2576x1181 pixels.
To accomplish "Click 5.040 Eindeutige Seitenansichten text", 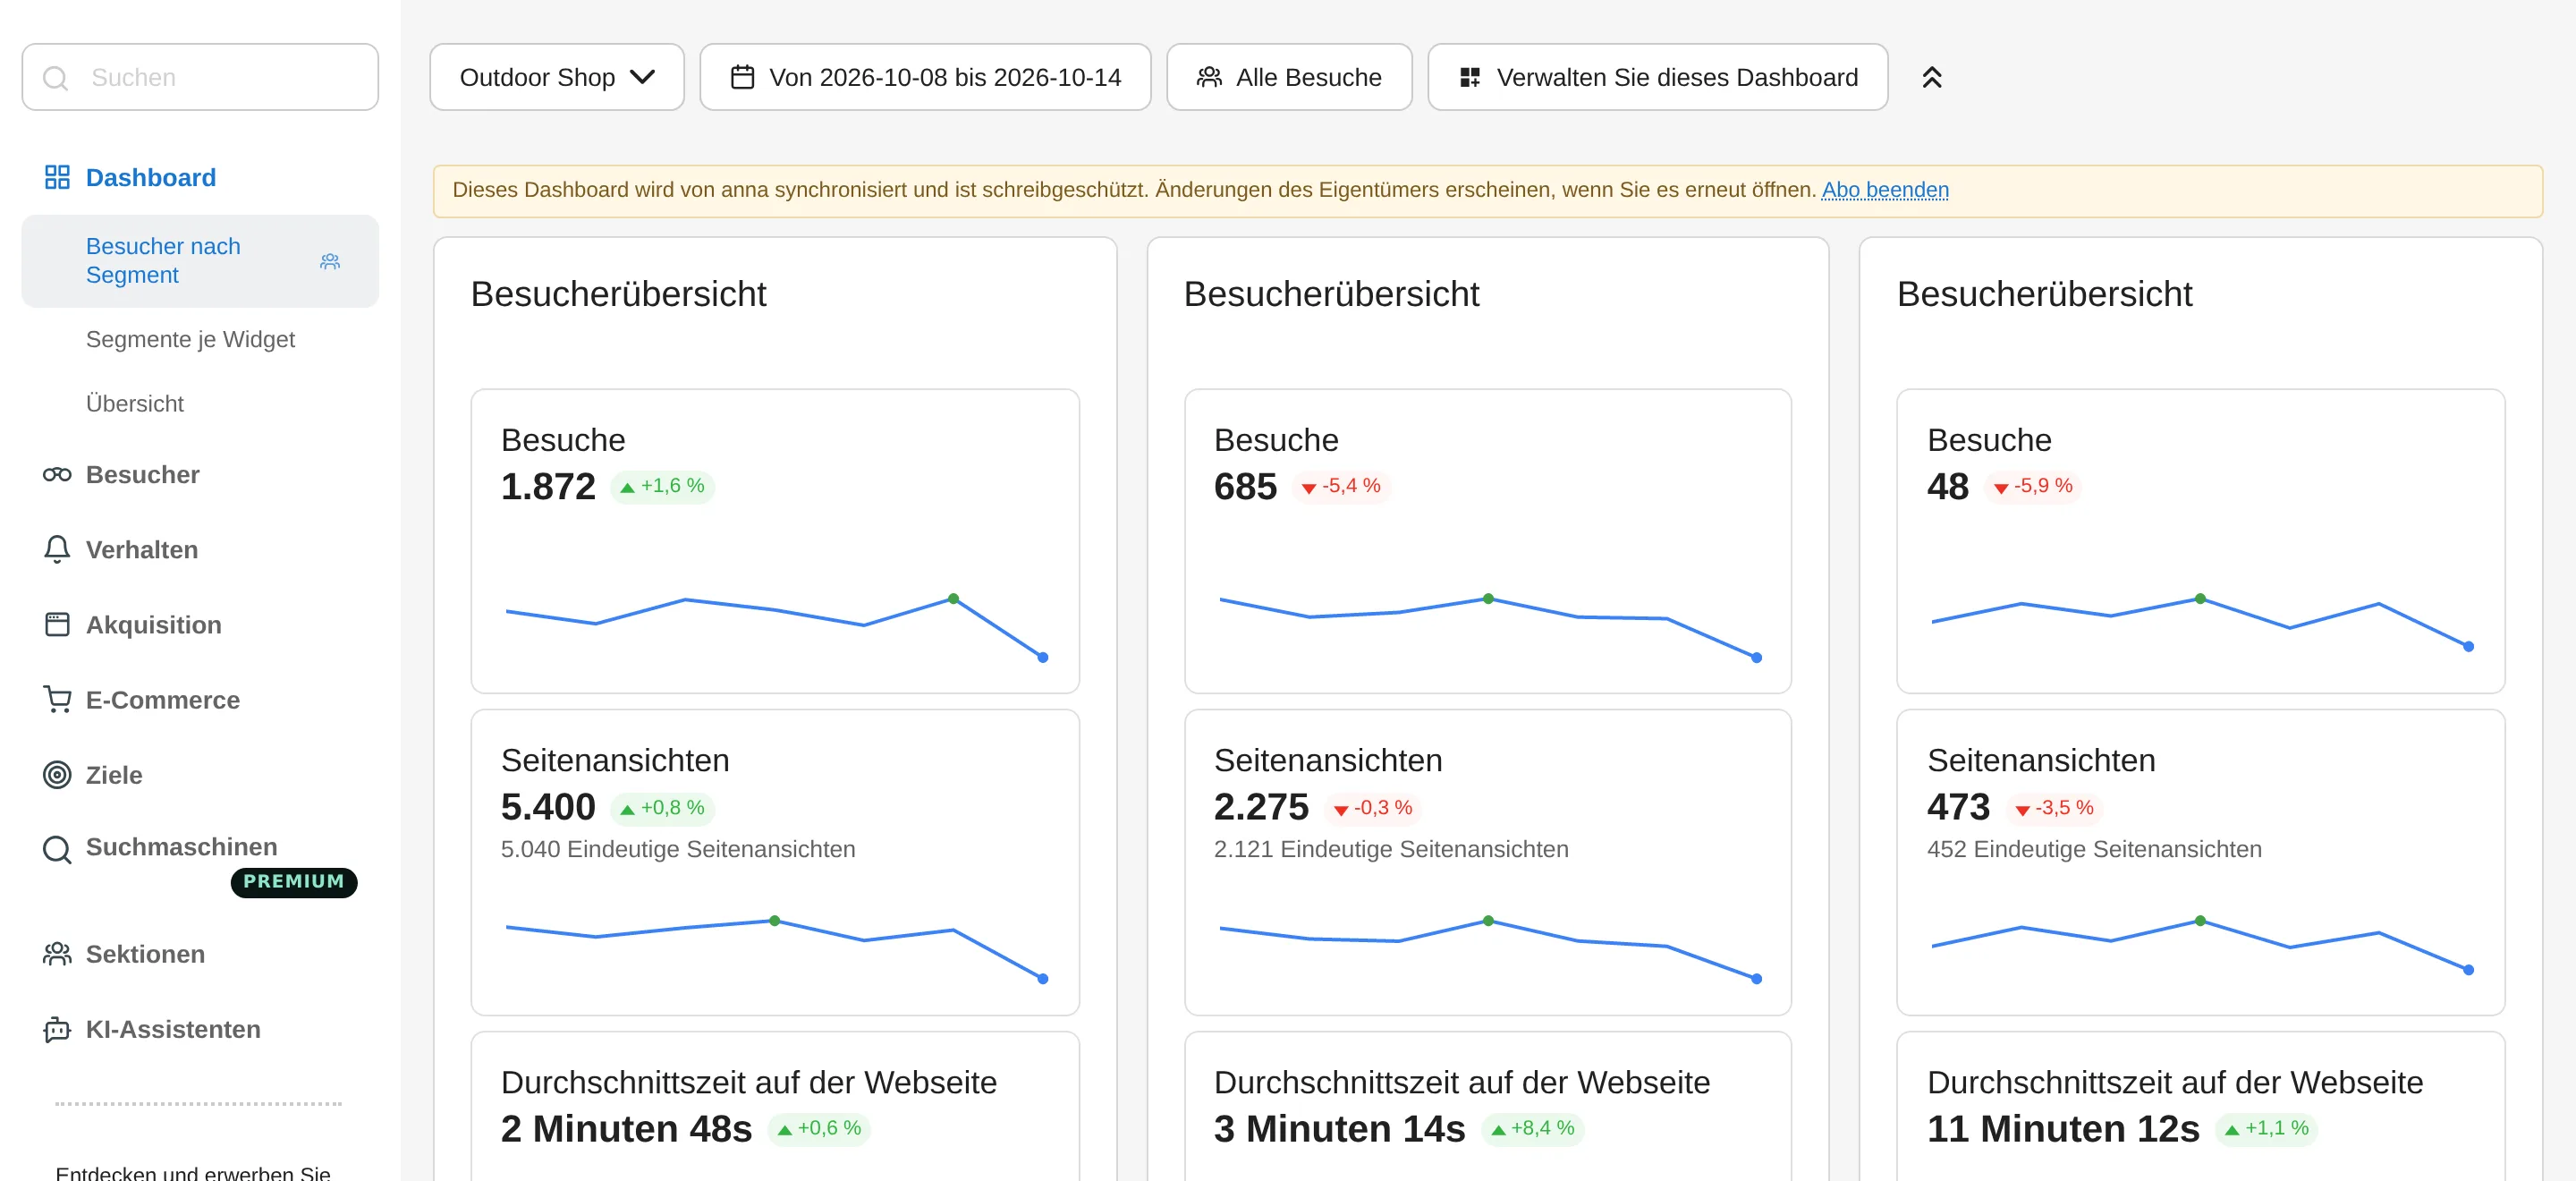I will (677, 848).
